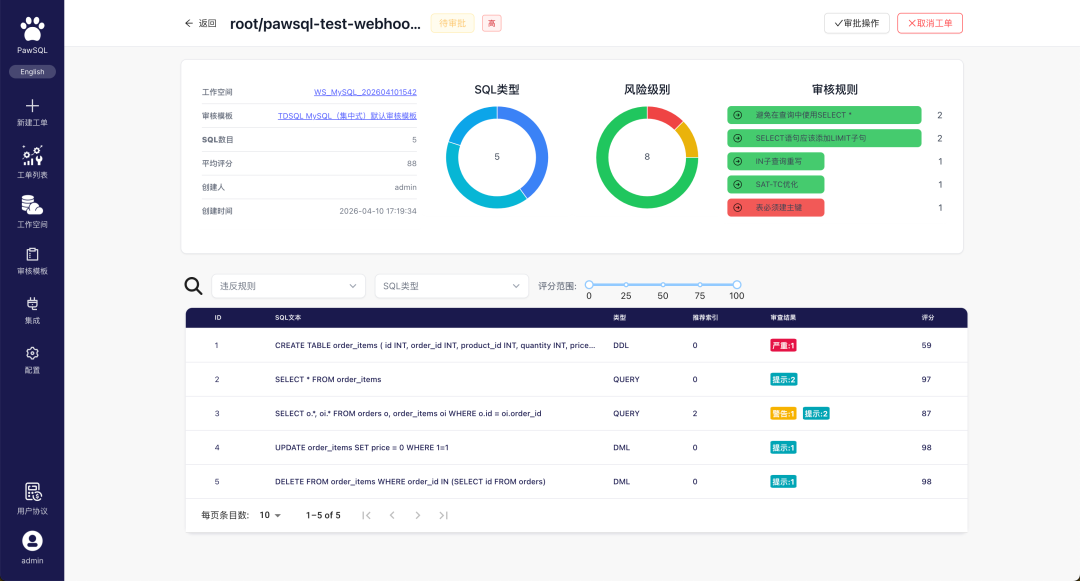Click the magnifier search icon
1080x581 pixels.
pos(194,286)
